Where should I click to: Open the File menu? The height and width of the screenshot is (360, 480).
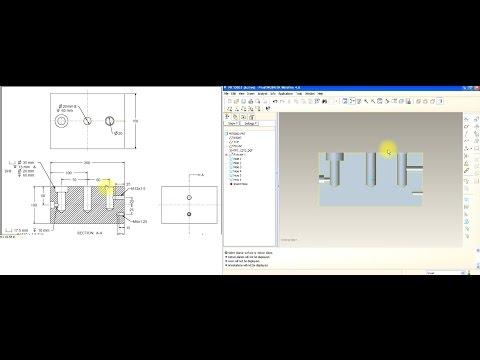click(226, 94)
